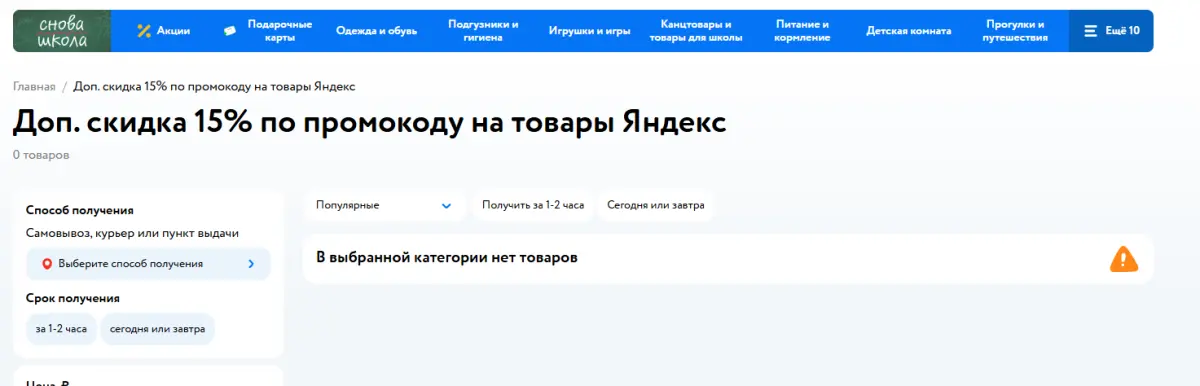Select Игрушки и игры category
Screen dimensions: 1200x386
coord(590,31)
